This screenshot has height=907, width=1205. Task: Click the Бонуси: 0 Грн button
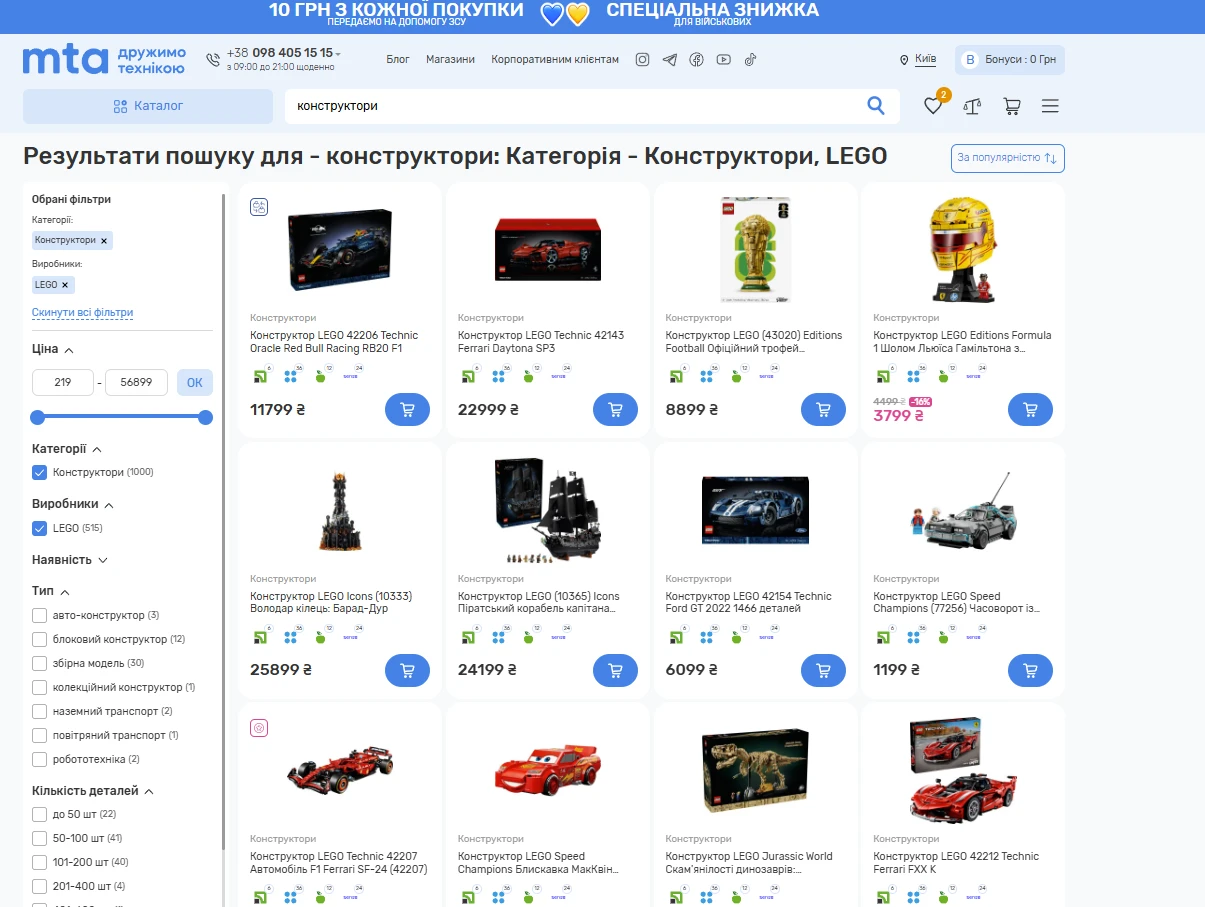click(x=1010, y=60)
